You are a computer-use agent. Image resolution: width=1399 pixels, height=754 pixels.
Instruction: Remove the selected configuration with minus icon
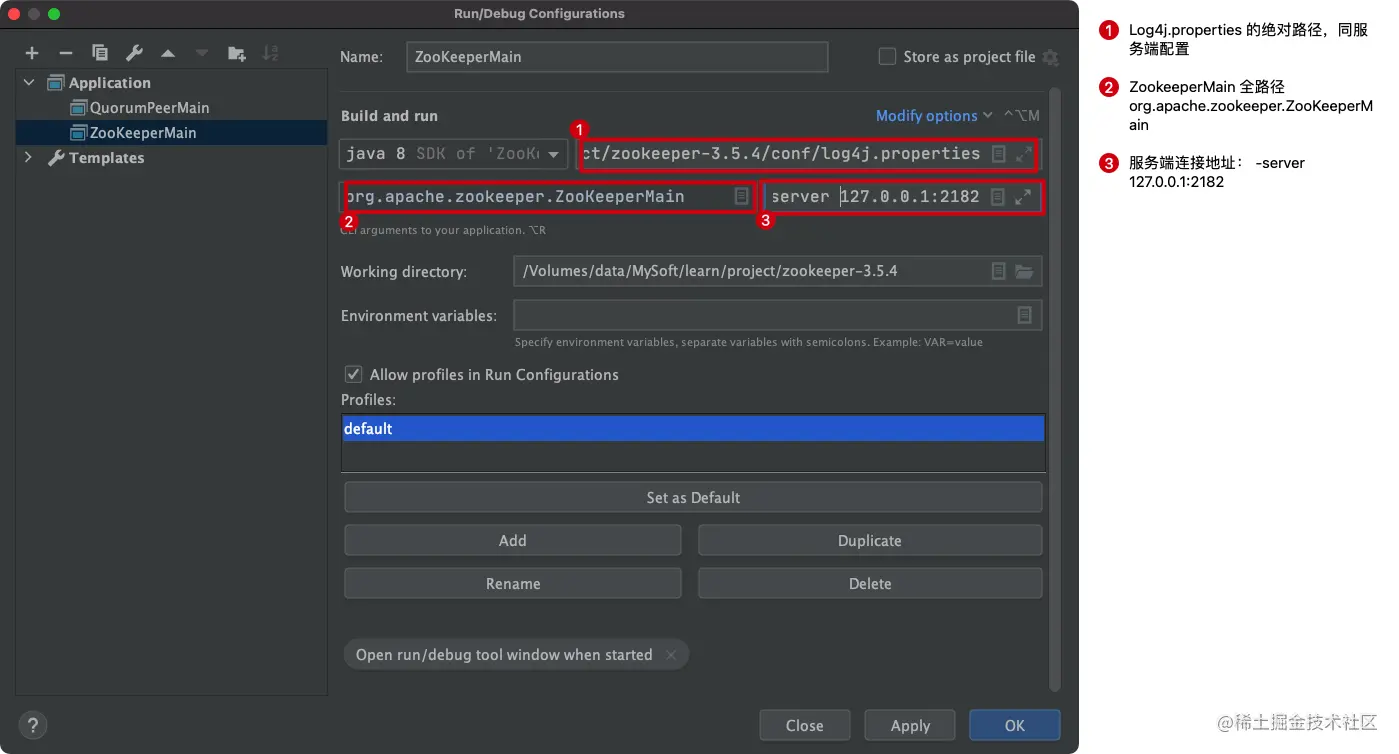coord(66,53)
